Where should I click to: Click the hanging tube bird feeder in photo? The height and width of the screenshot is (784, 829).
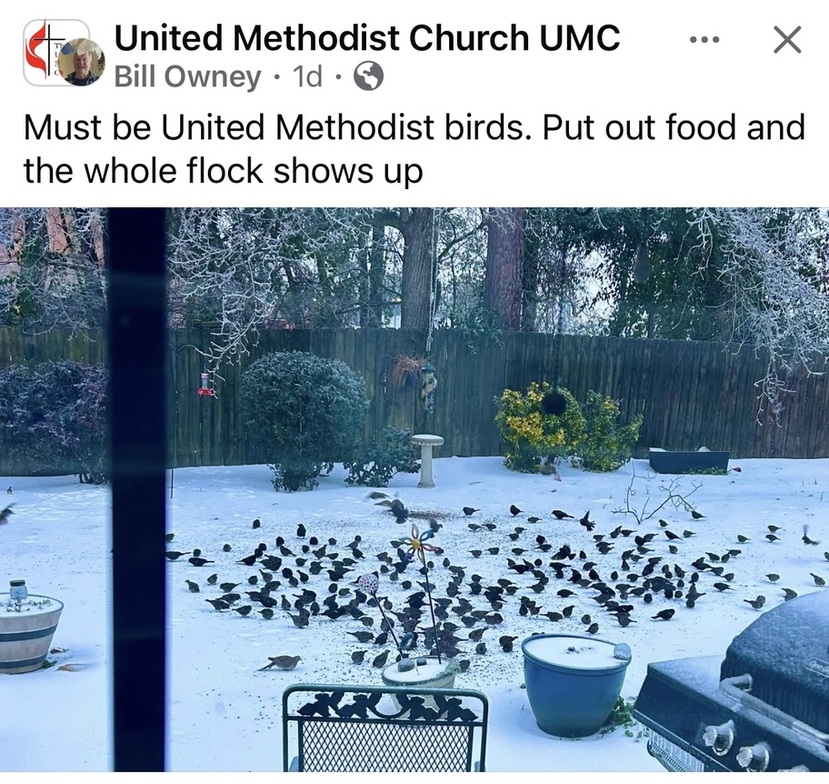(429, 386)
